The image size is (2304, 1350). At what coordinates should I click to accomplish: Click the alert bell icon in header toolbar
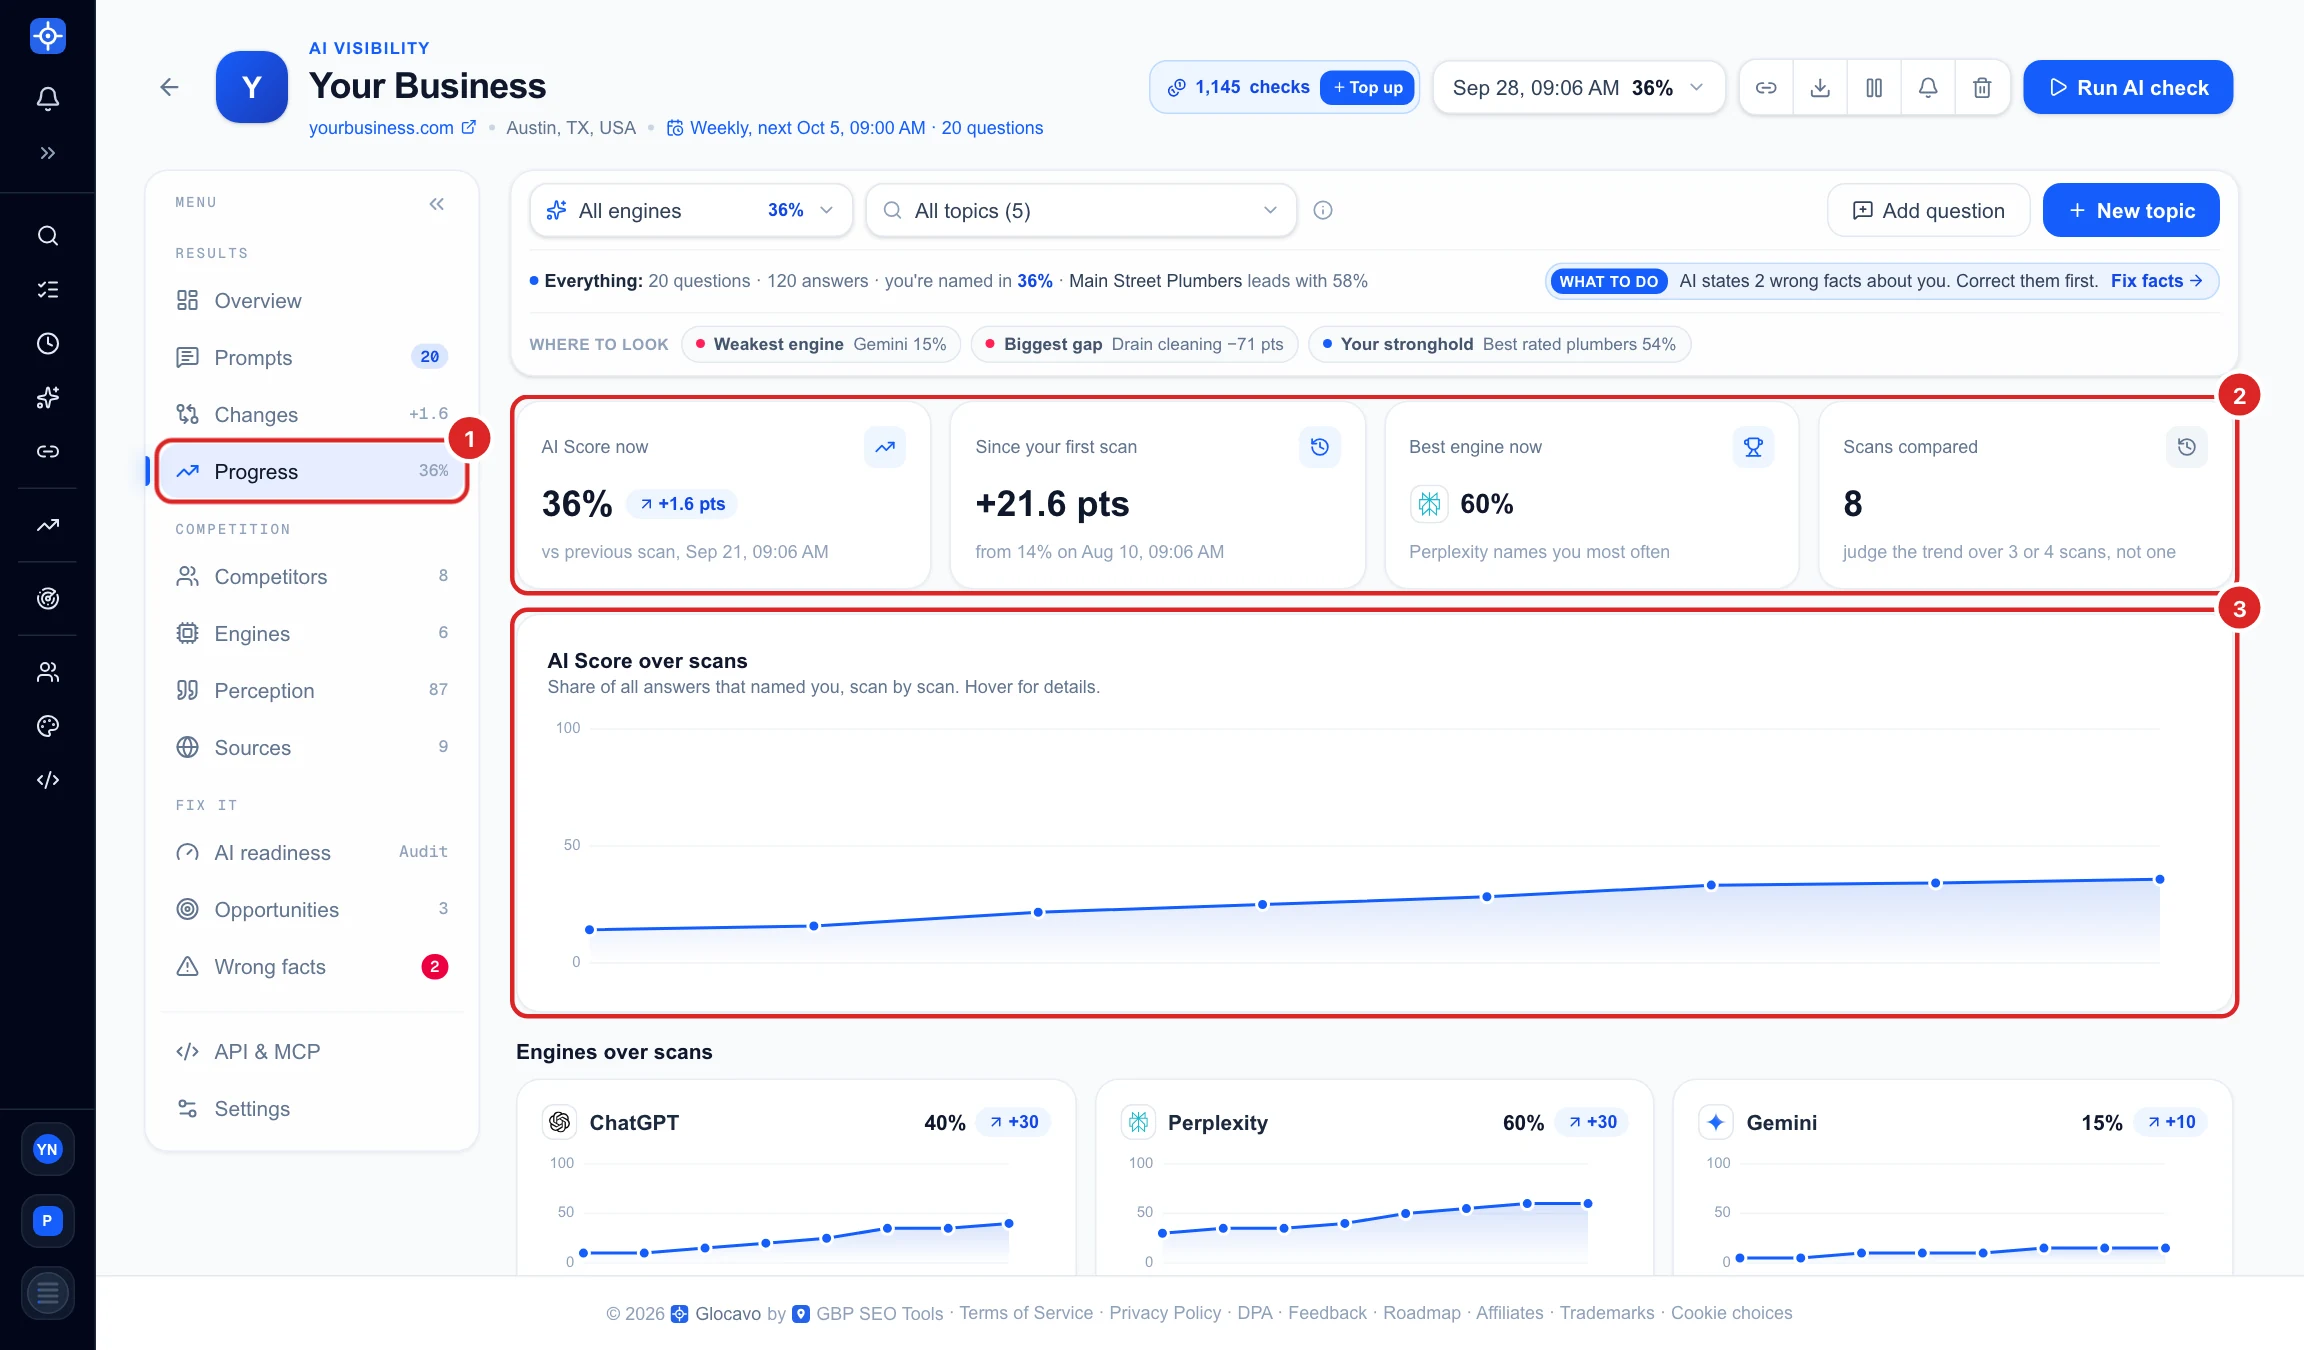(1928, 88)
